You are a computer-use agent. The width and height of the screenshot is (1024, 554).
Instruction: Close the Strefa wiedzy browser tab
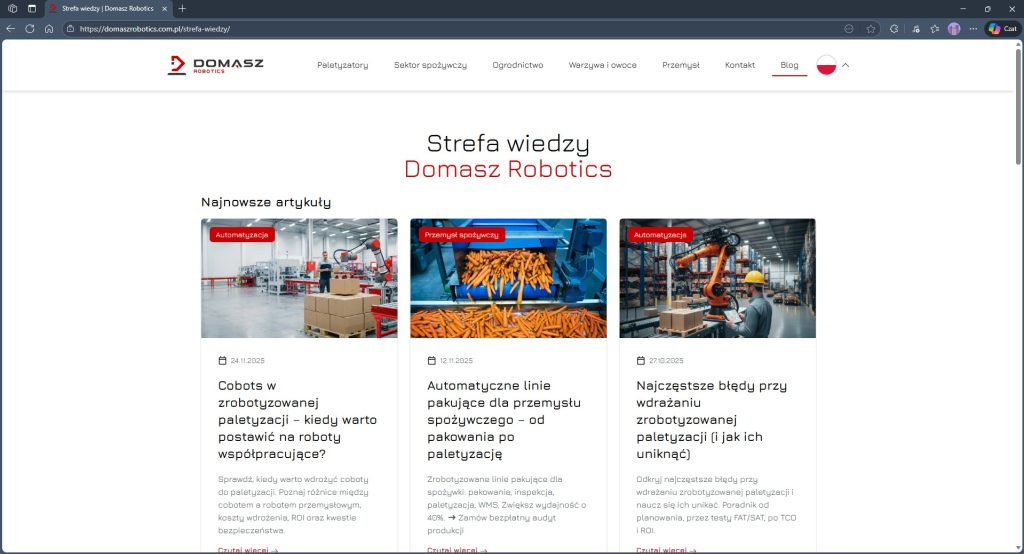pos(164,8)
